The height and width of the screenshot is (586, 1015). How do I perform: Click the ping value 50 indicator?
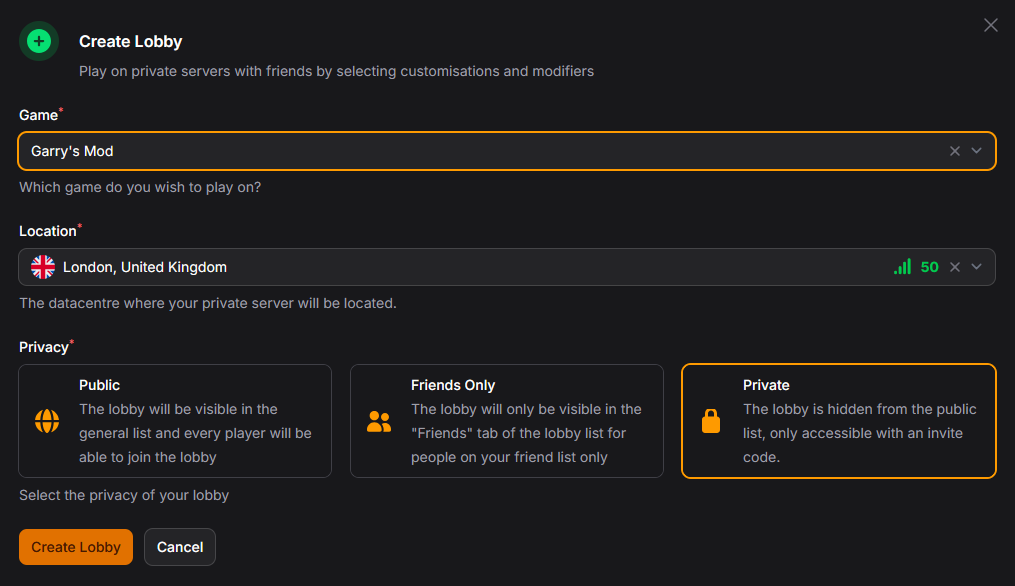pyautogui.click(x=930, y=267)
